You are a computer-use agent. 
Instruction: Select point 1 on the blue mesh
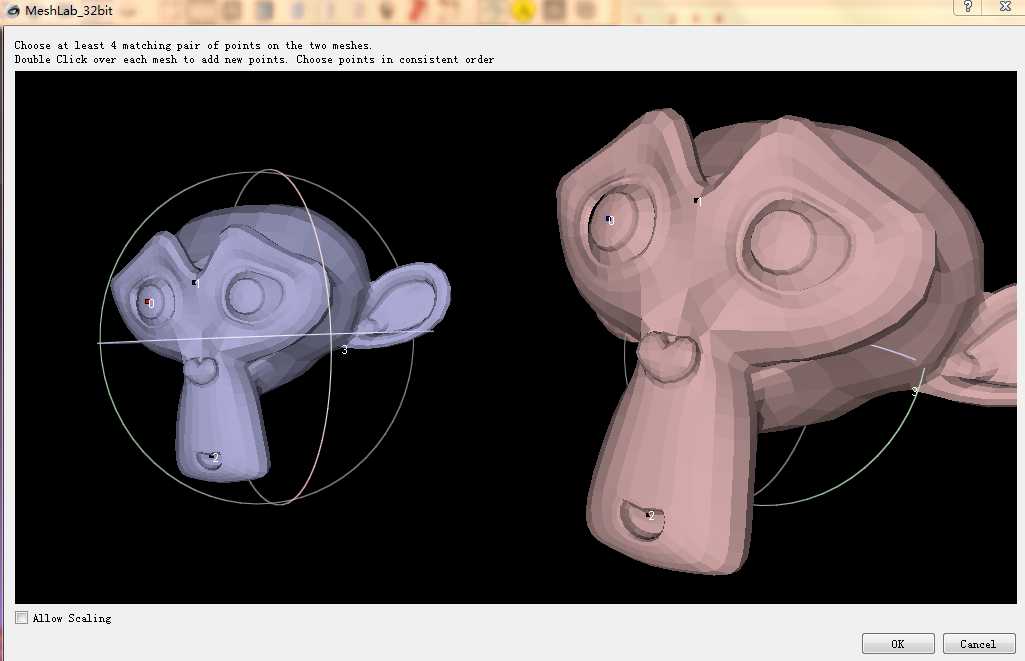coord(195,283)
